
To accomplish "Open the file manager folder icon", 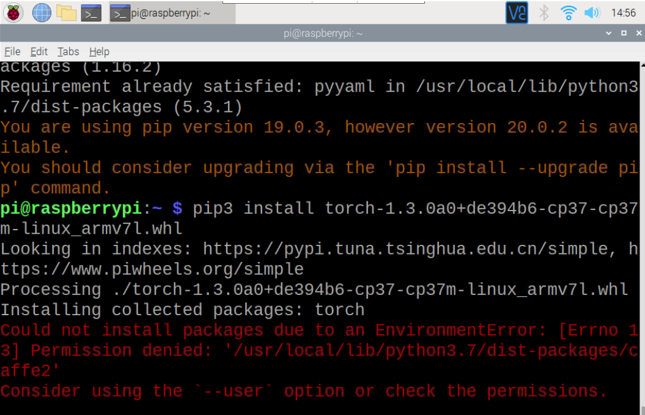I will point(66,13).
